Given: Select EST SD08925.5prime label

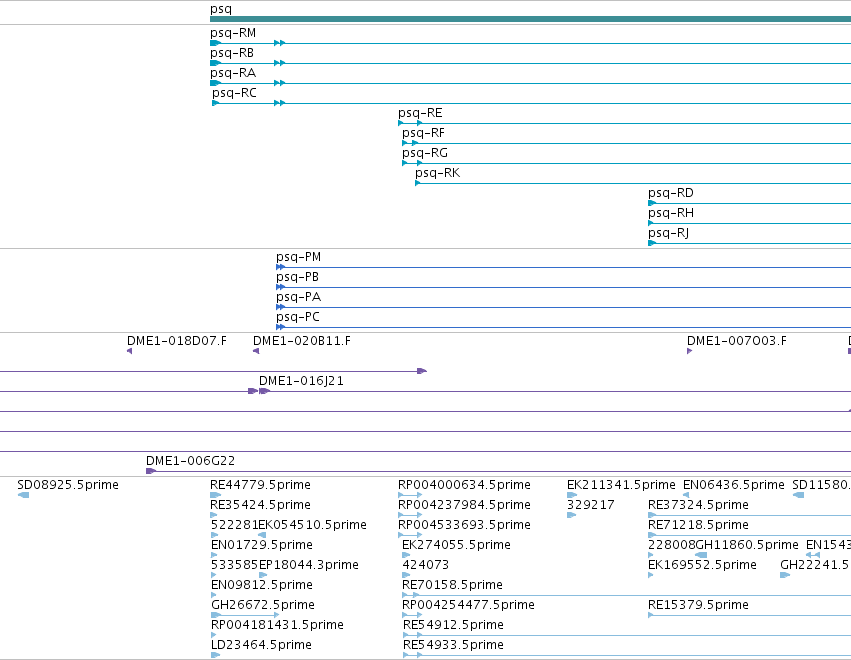Looking at the screenshot, I should (x=68, y=485).
